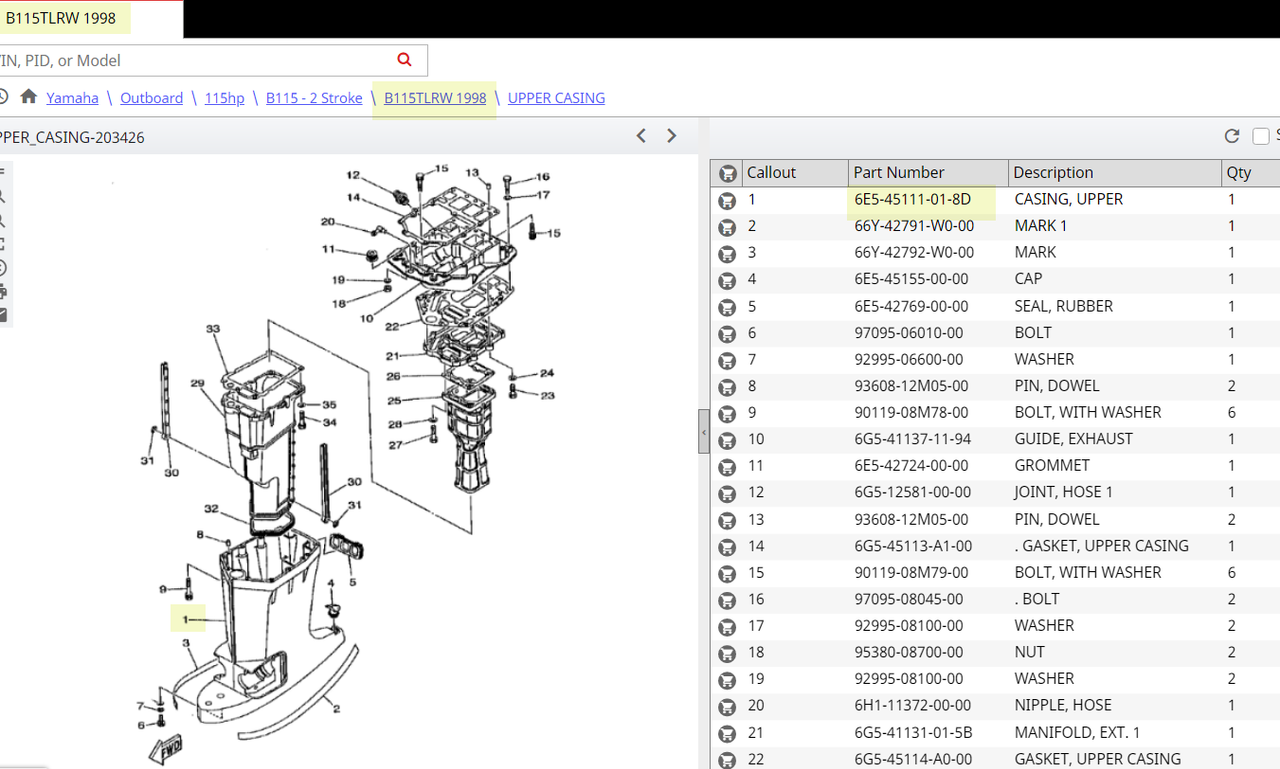Add SEAL, RUBBER to cart
1280x769 pixels.
click(727, 307)
